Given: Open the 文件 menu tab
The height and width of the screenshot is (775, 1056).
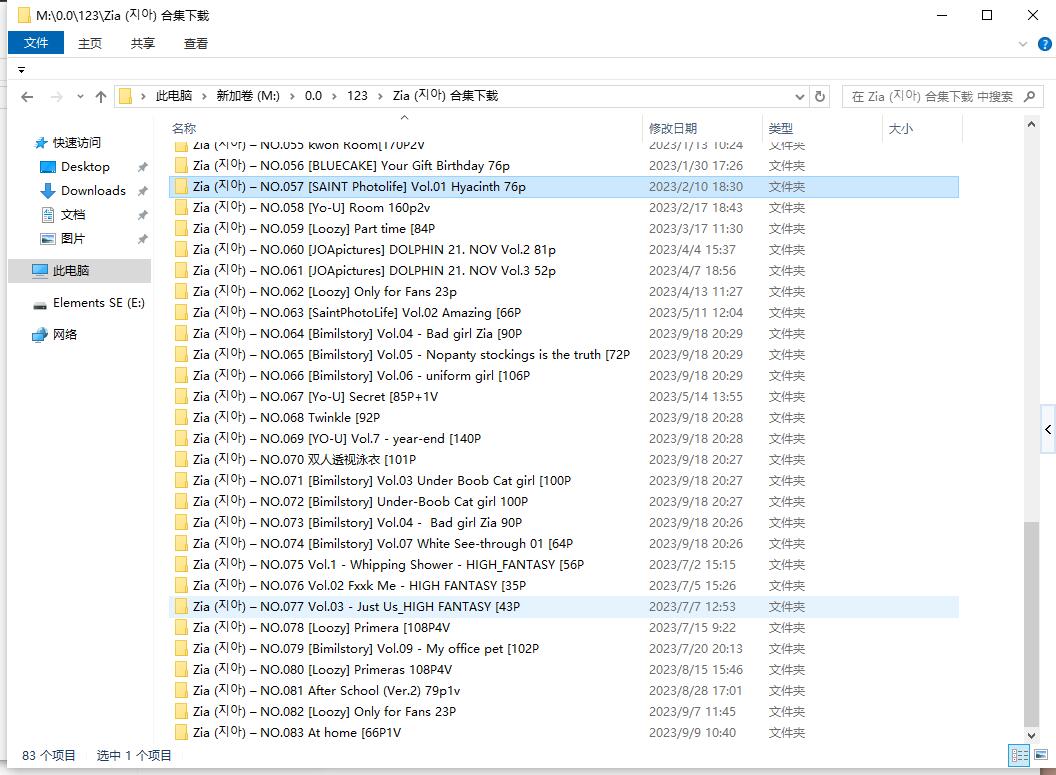Looking at the screenshot, I should pos(36,43).
